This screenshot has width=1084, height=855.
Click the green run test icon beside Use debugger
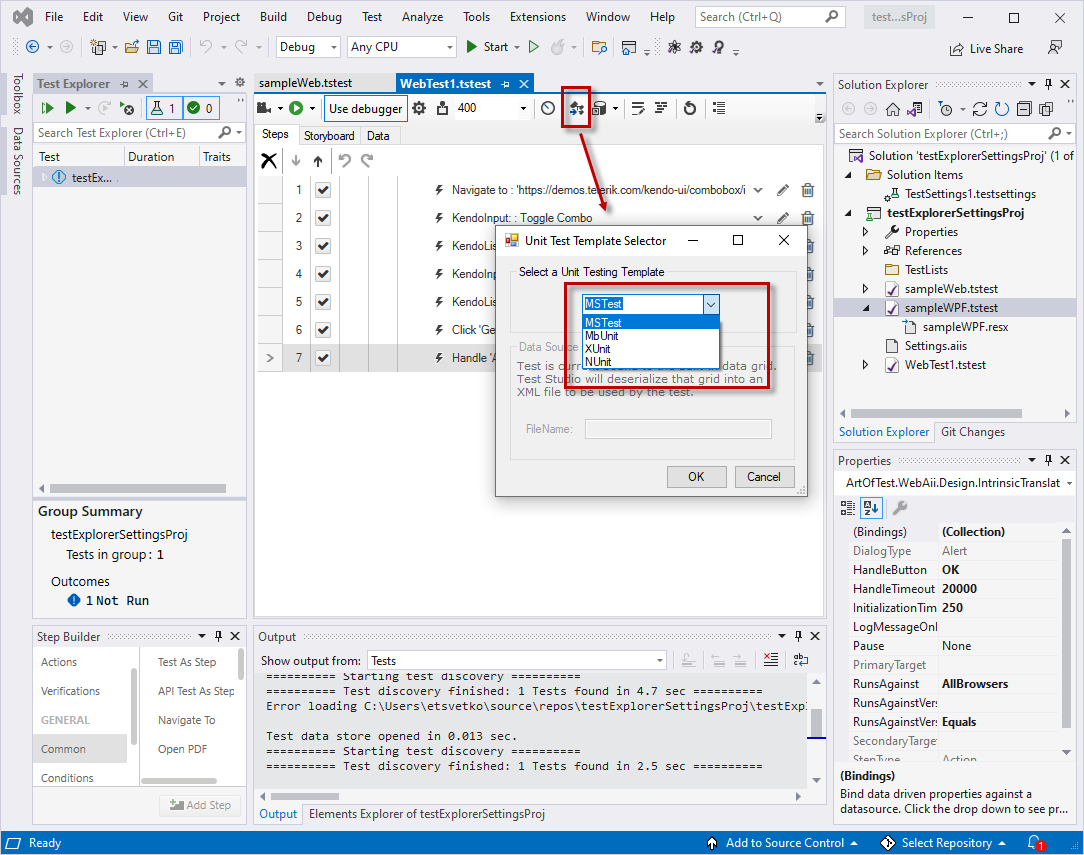click(296, 108)
